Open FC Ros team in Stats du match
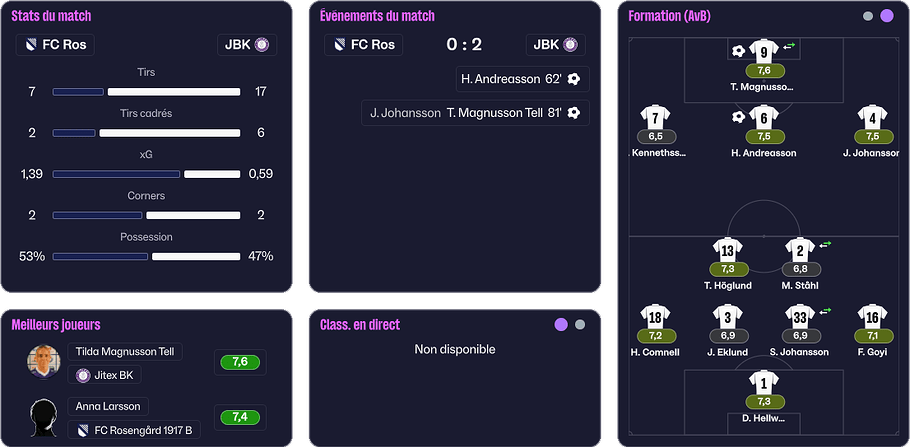 point(55,45)
